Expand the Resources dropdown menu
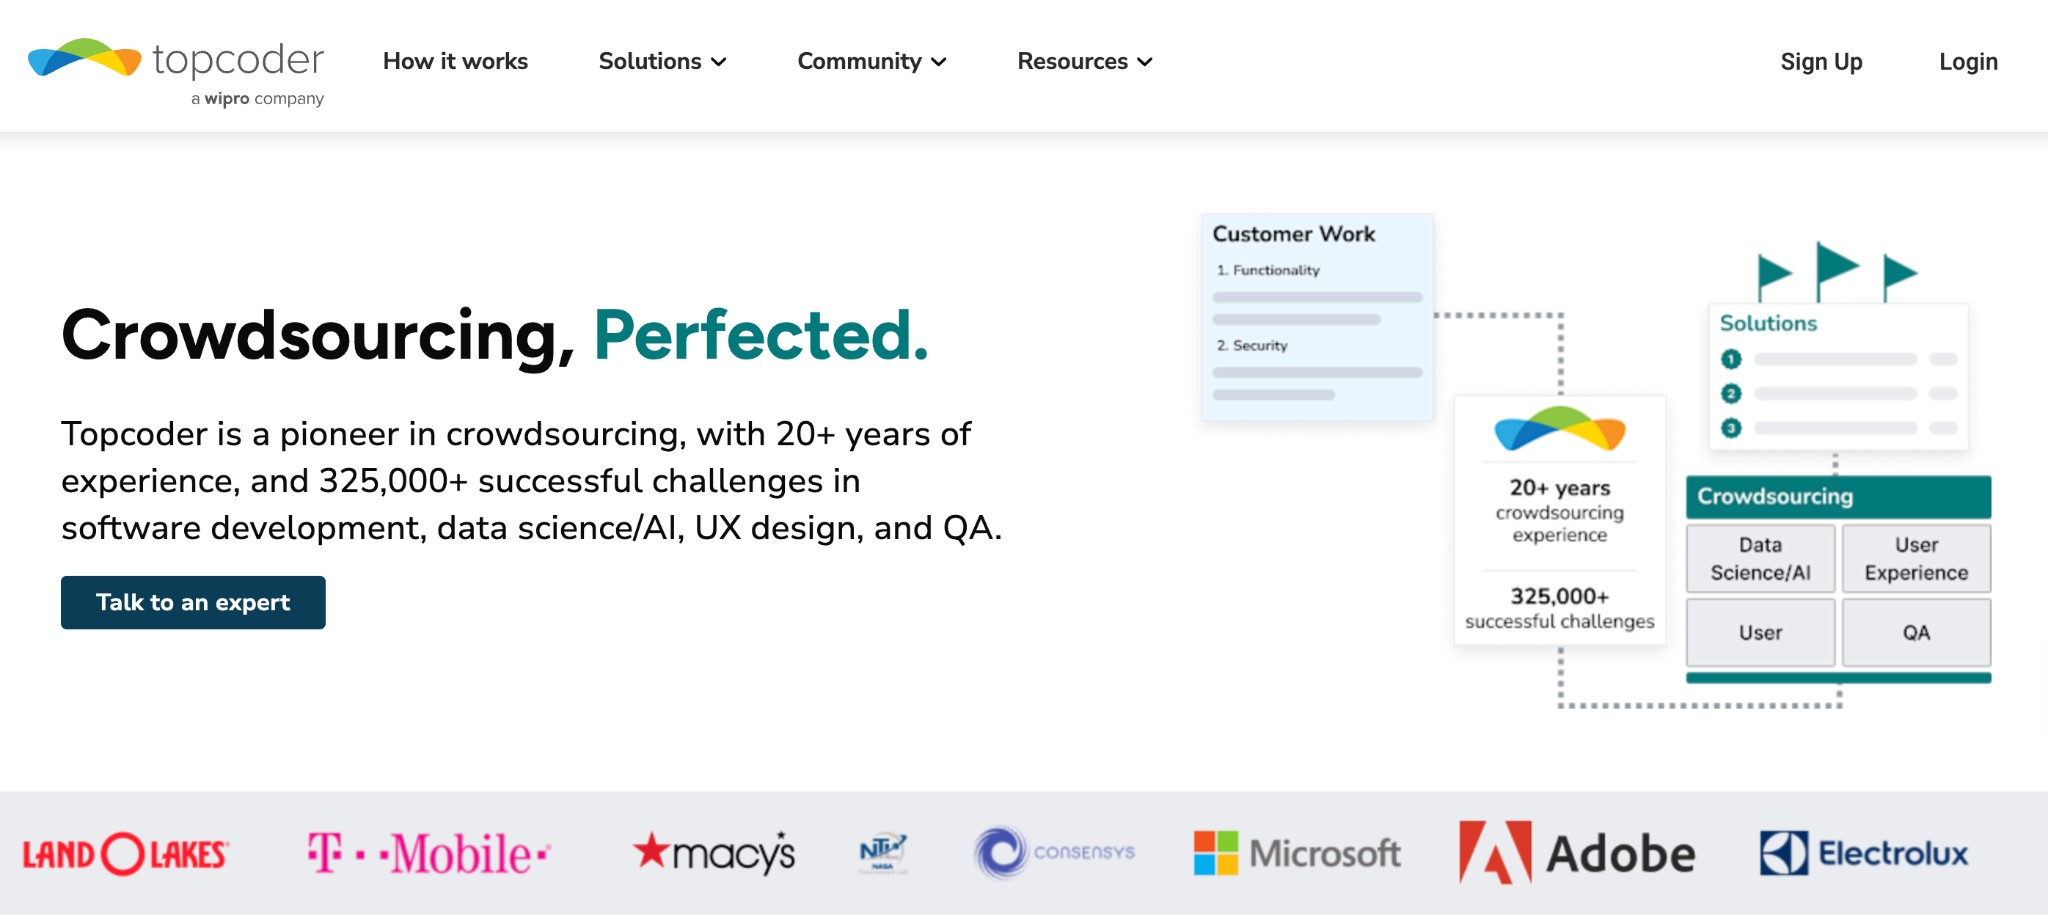 tap(1085, 62)
